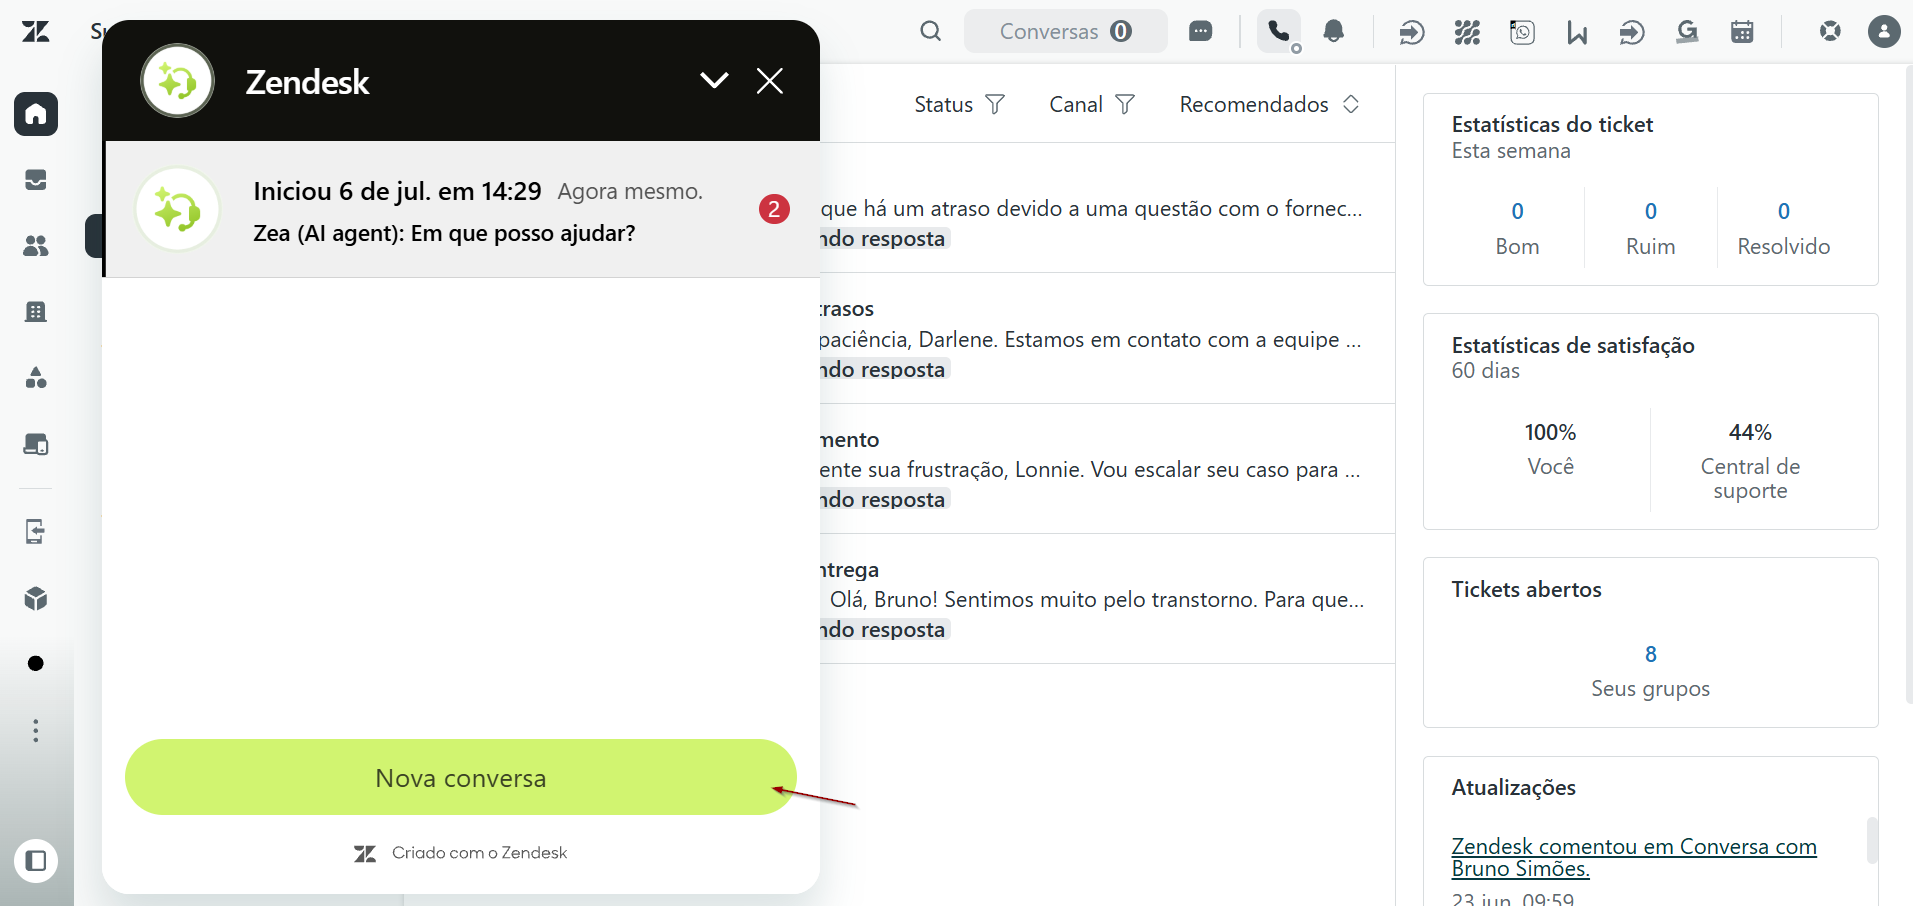Open the Home dashboard icon
The width and height of the screenshot is (1913, 906).
point(36,114)
